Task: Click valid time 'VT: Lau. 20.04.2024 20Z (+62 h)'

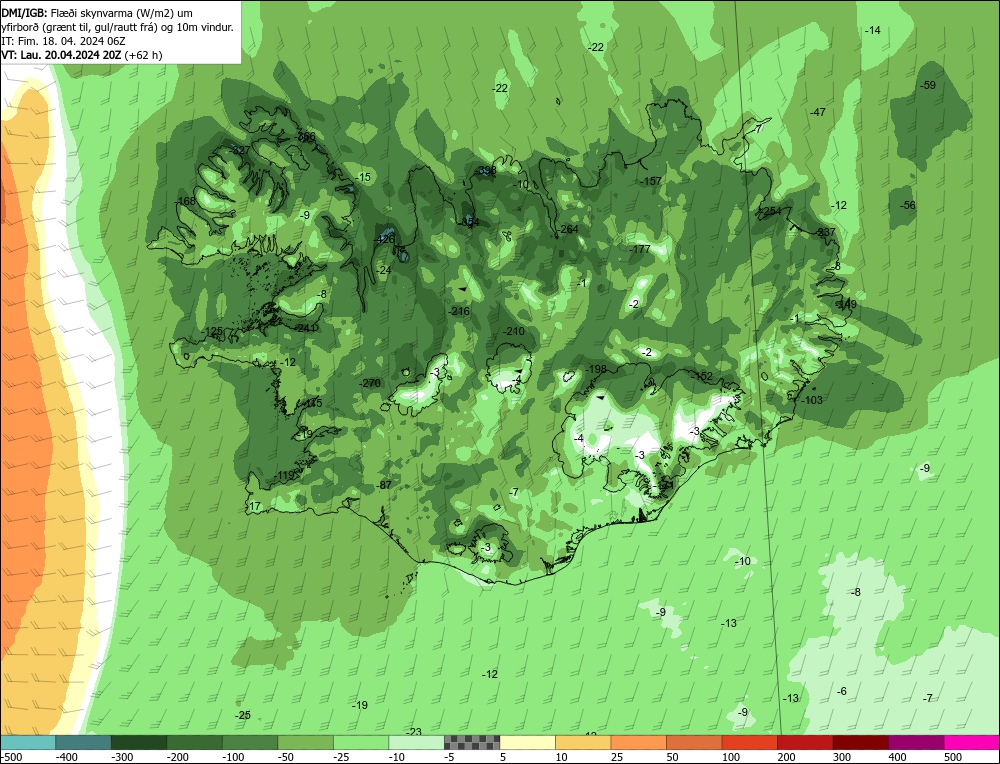Action: tap(82, 55)
